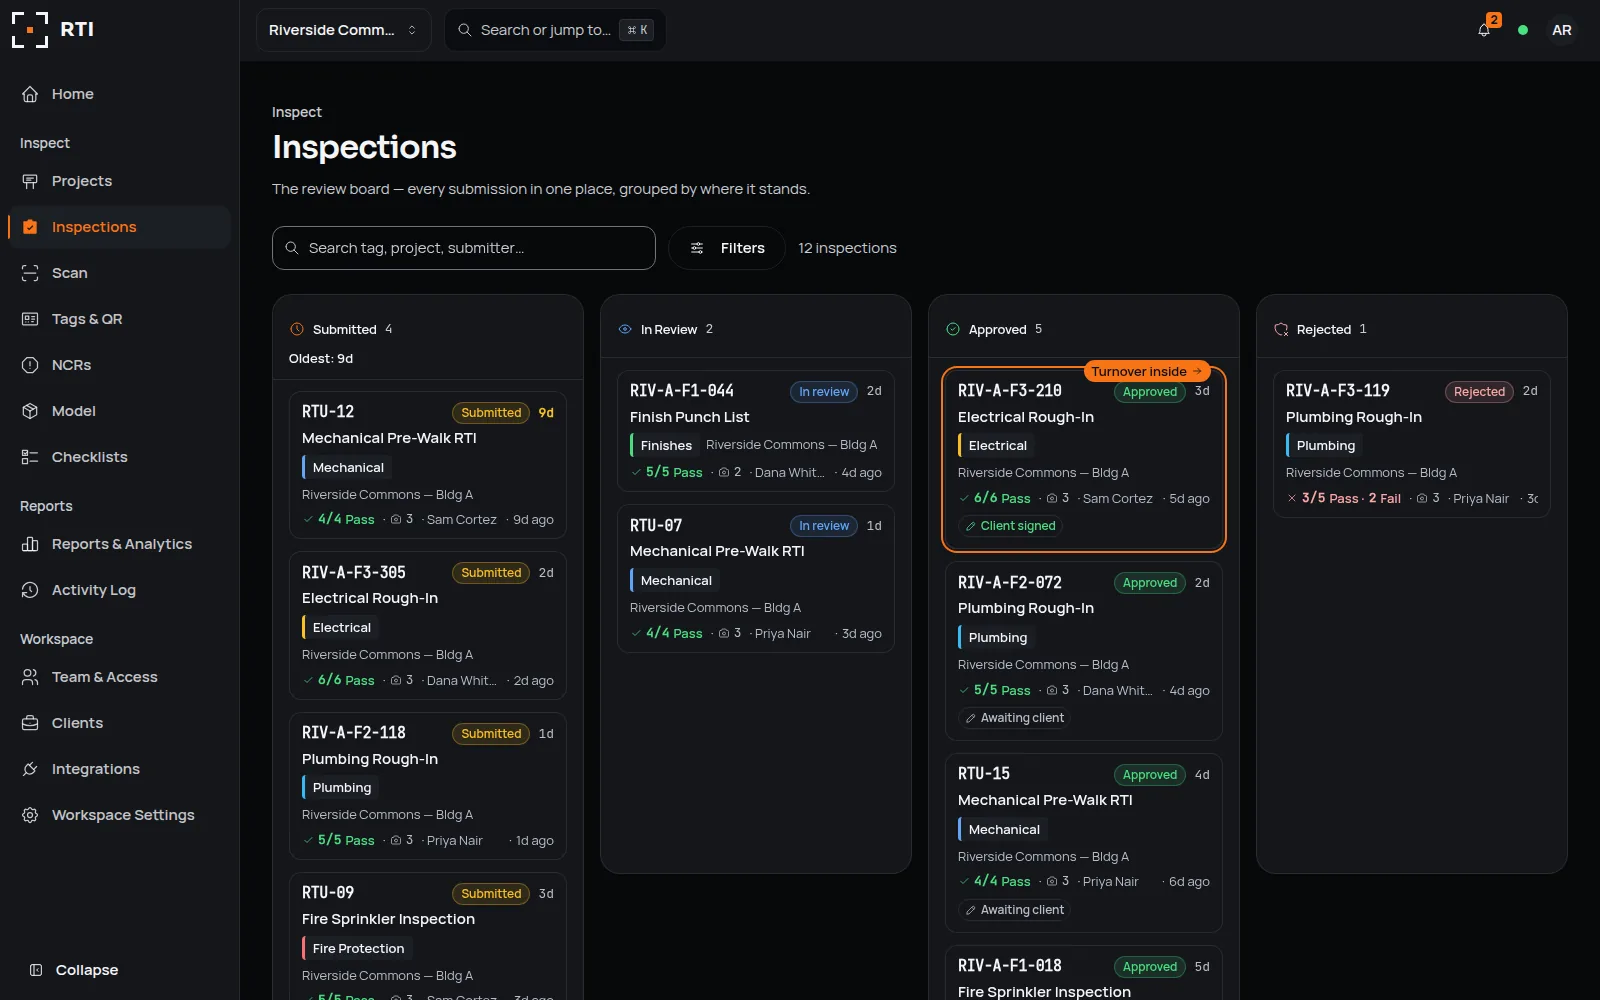The height and width of the screenshot is (1000, 1600).
Task: Click the Submitted column clock icon
Action: (x=297, y=329)
